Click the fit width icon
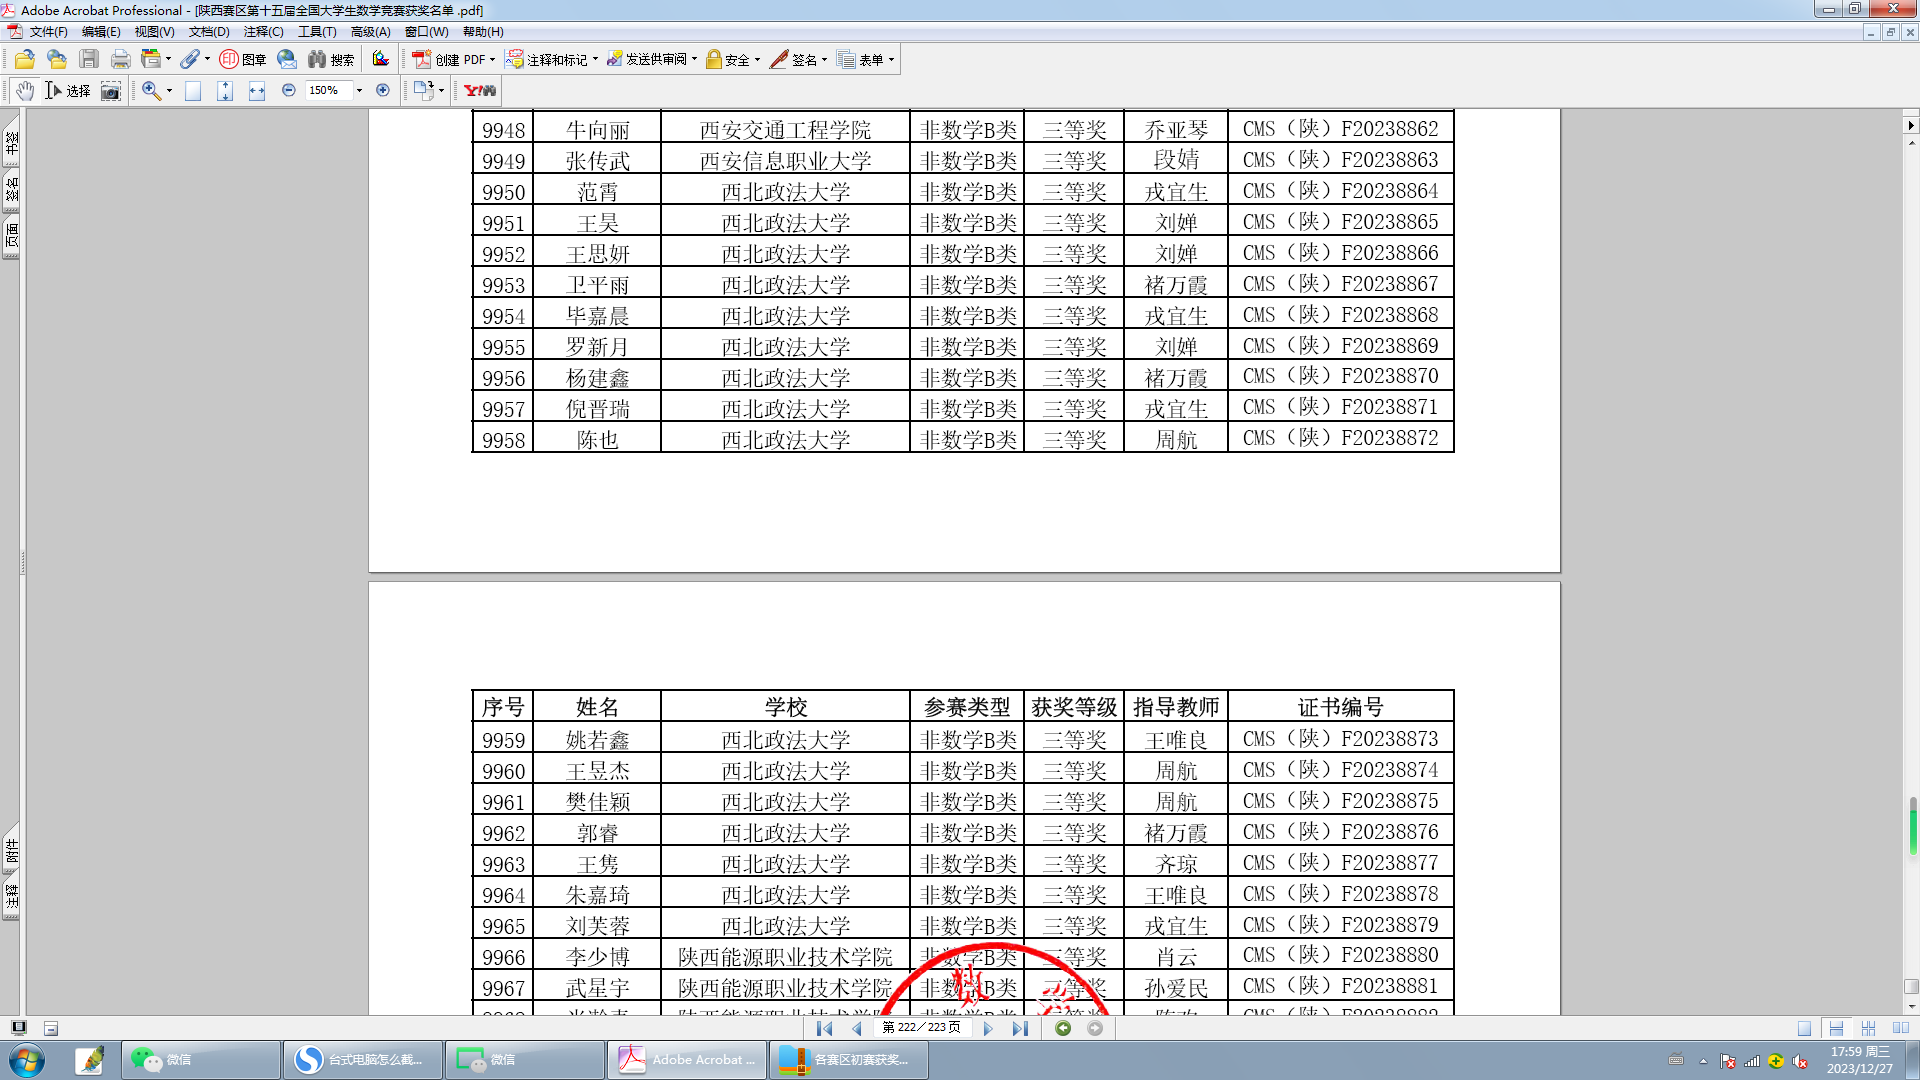The height and width of the screenshot is (1080, 1920). click(x=257, y=91)
